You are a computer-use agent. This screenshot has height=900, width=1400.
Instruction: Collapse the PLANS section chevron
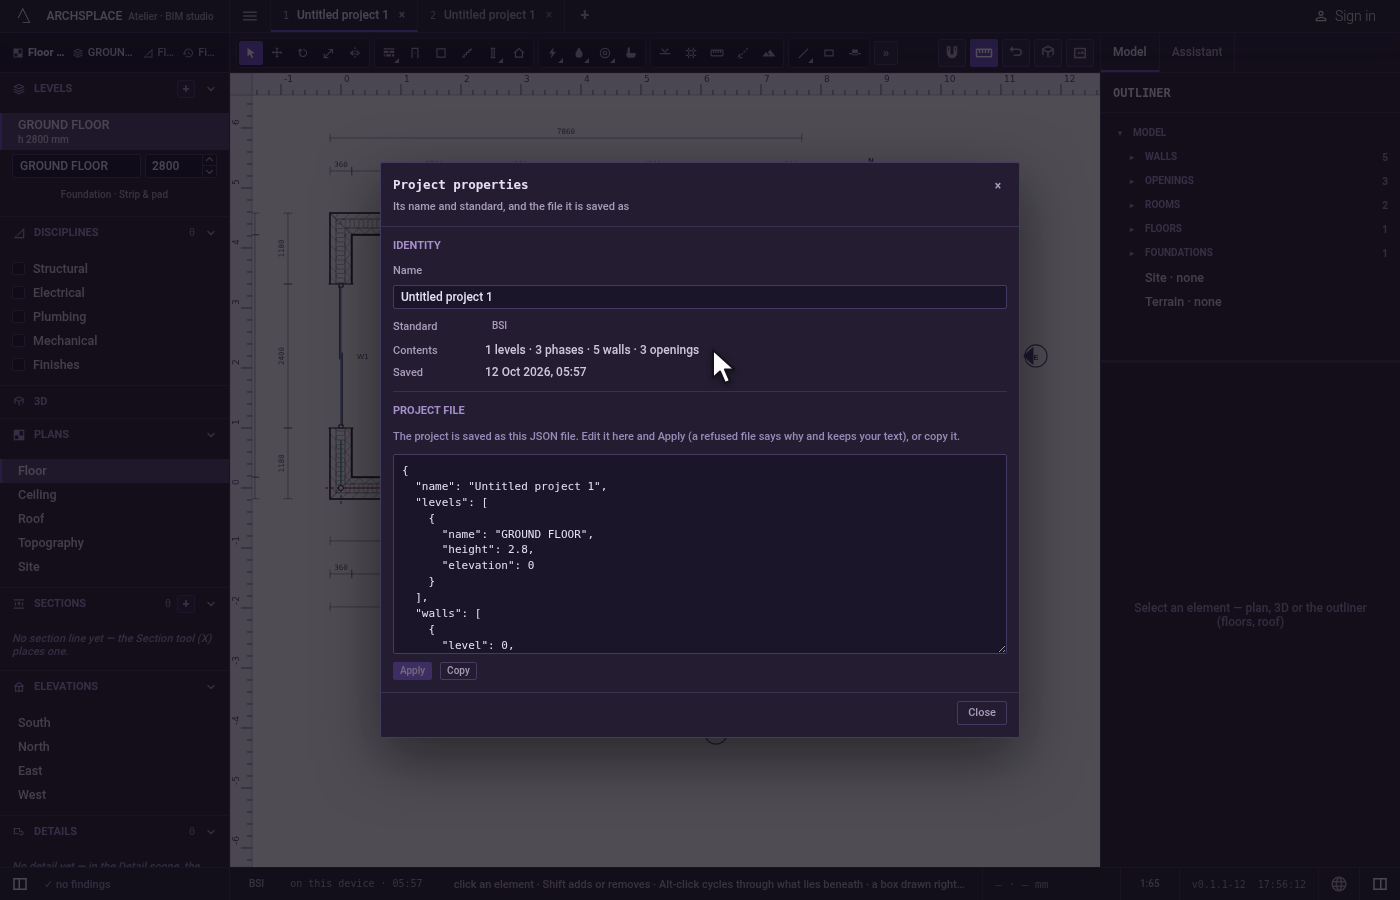click(211, 435)
